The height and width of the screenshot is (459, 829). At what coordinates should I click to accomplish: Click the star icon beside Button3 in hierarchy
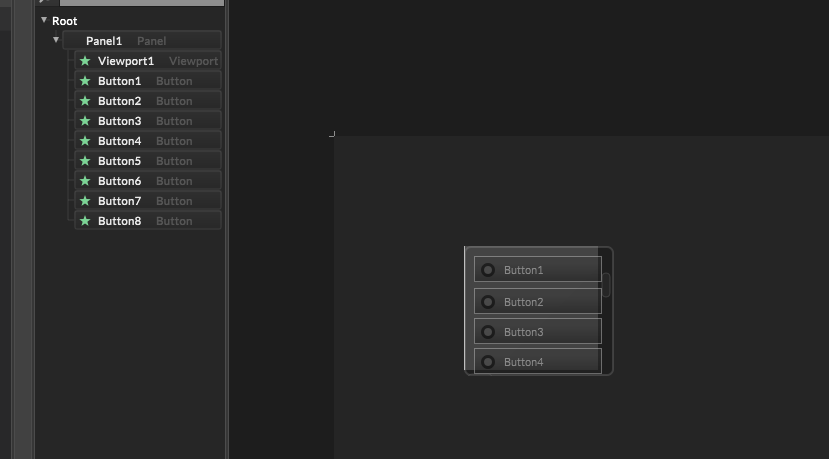point(85,121)
